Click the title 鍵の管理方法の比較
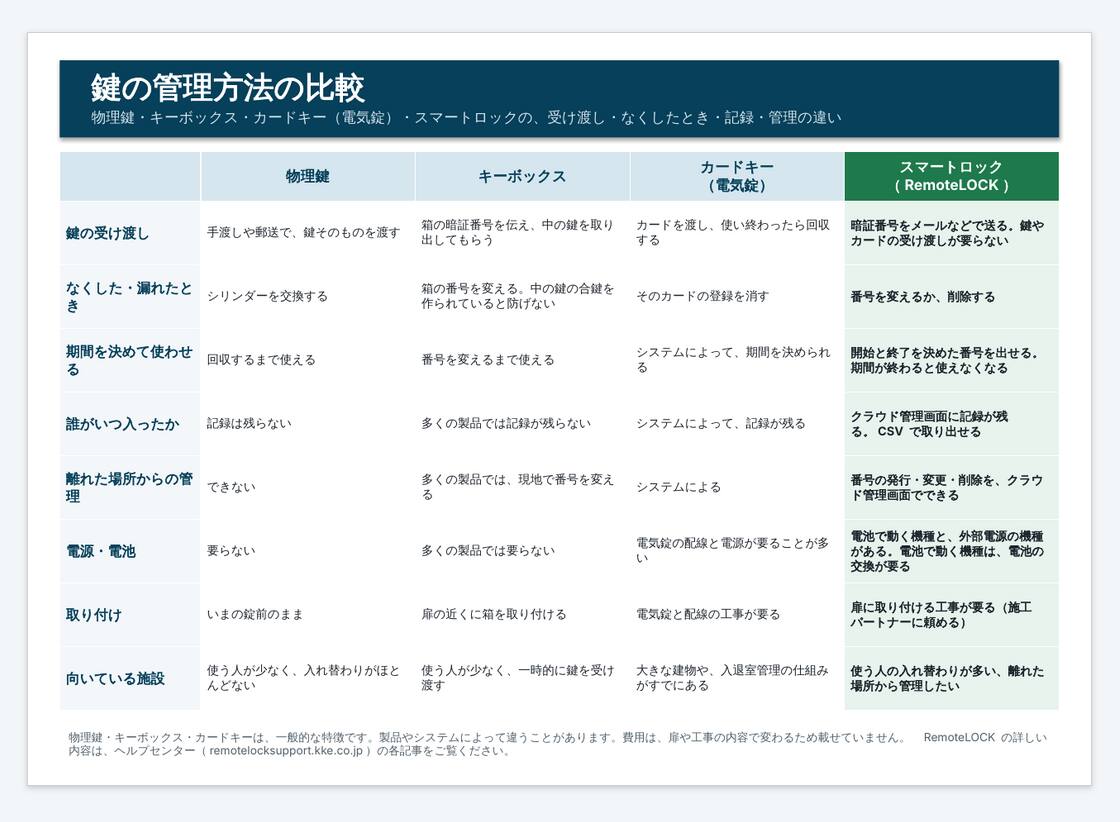This screenshot has height=822, width=1120. 227,88
